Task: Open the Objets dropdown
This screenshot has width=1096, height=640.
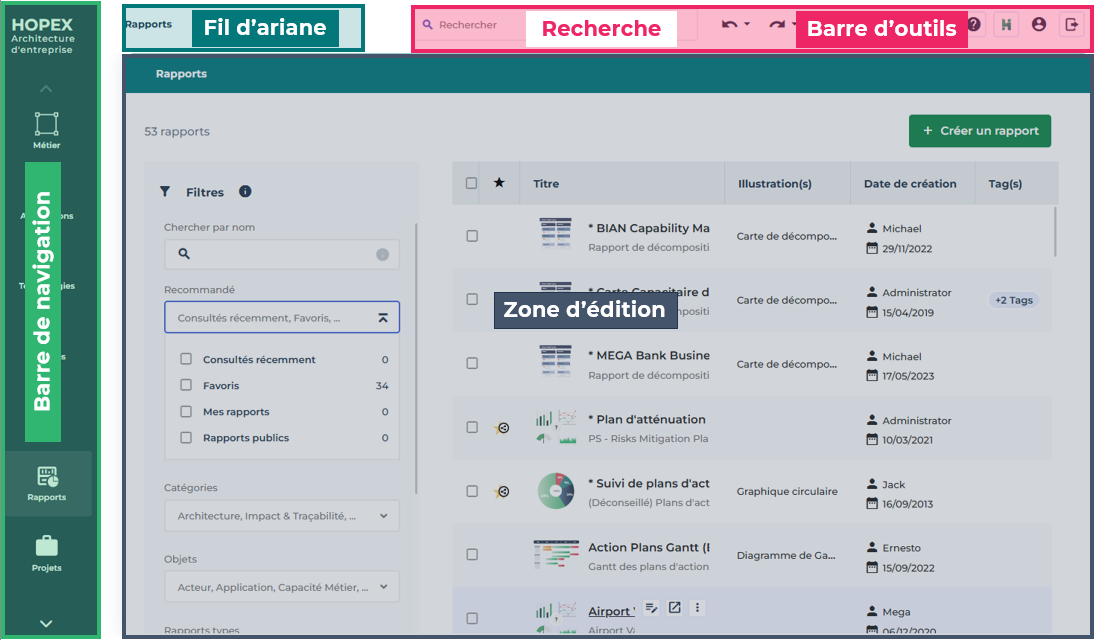Action: click(x=281, y=587)
